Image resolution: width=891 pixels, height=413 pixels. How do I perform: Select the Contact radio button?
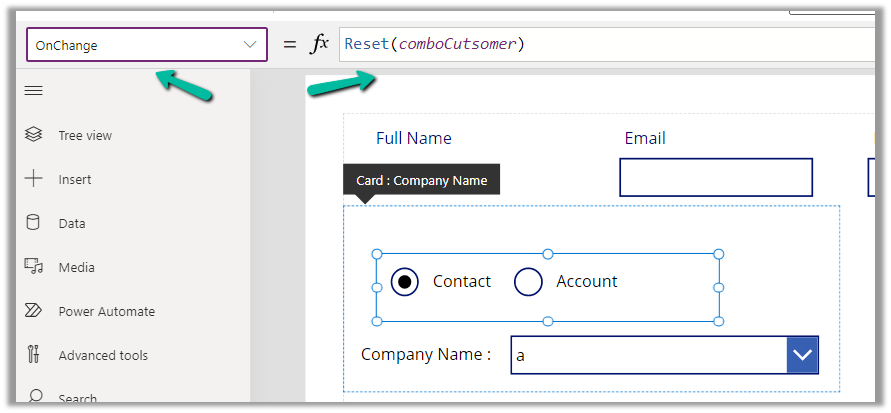(x=405, y=282)
